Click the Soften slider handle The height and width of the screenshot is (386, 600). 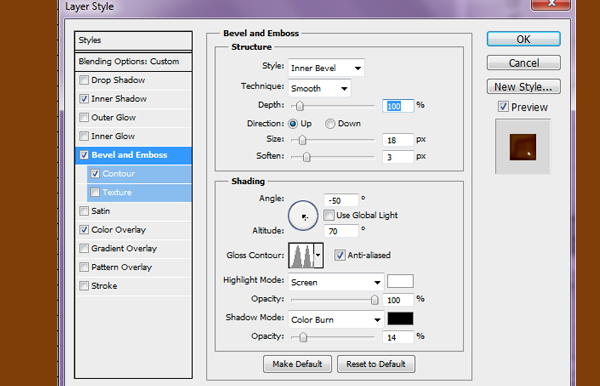(307, 157)
